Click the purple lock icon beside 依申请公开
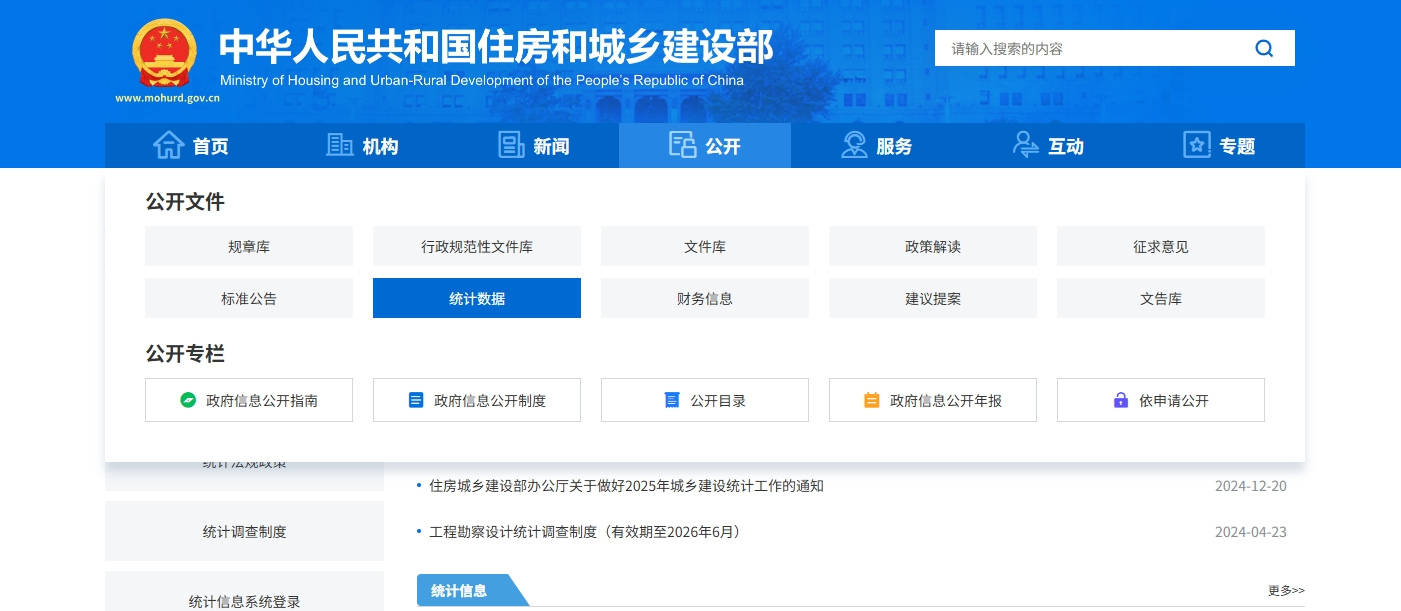The image size is (1401, 611). (1121, 400)
